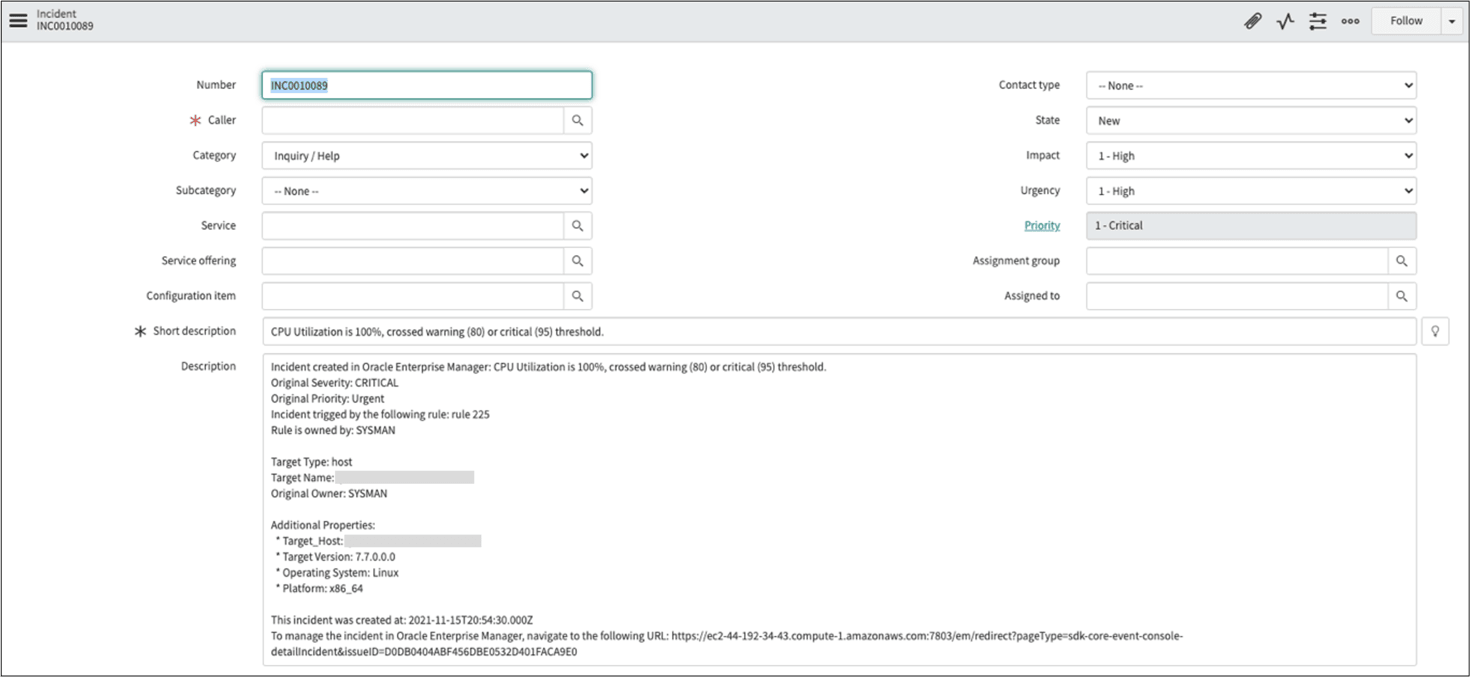Open the Assigned to lookup icon

pos(1401,295)
